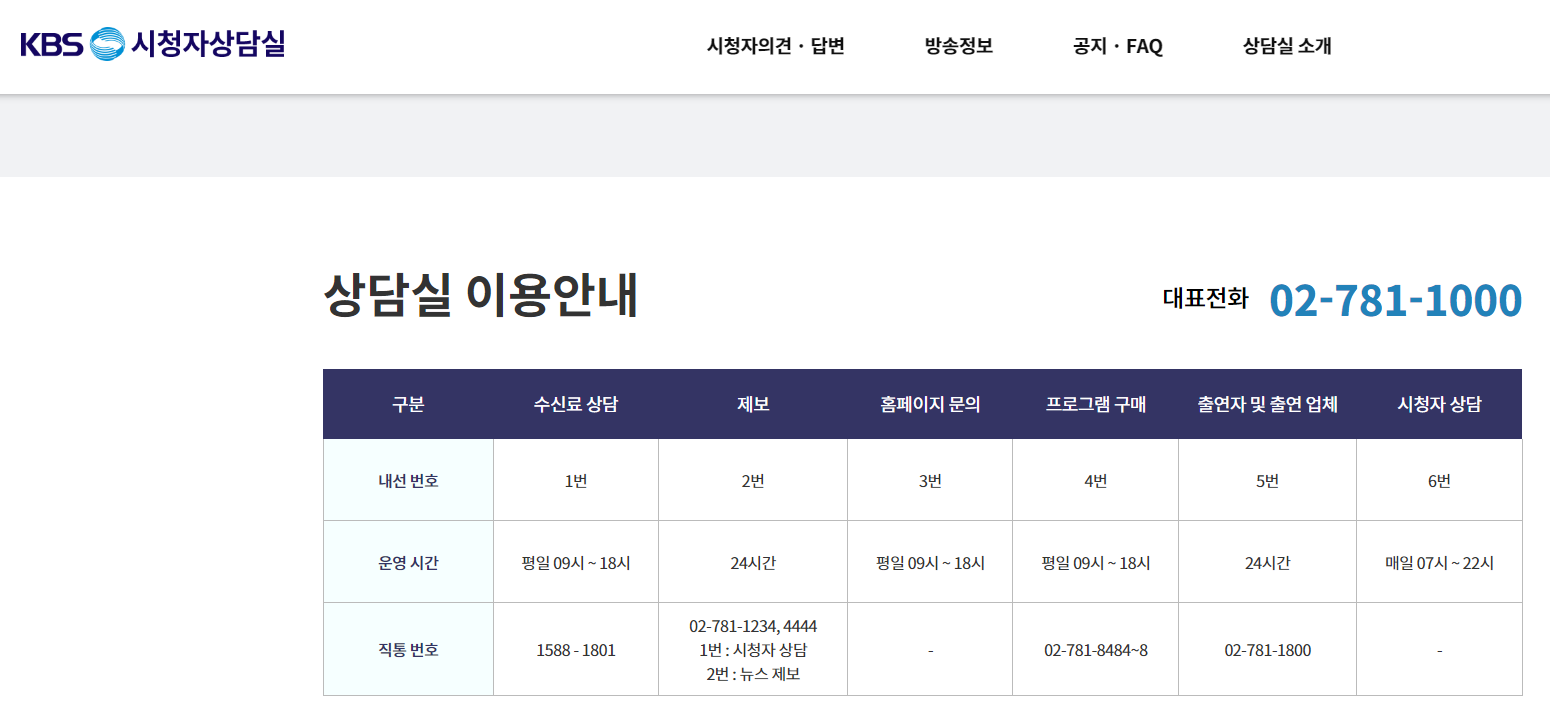Click the 4번 extension cell

pyautogui.click(x=1096, y=480)
